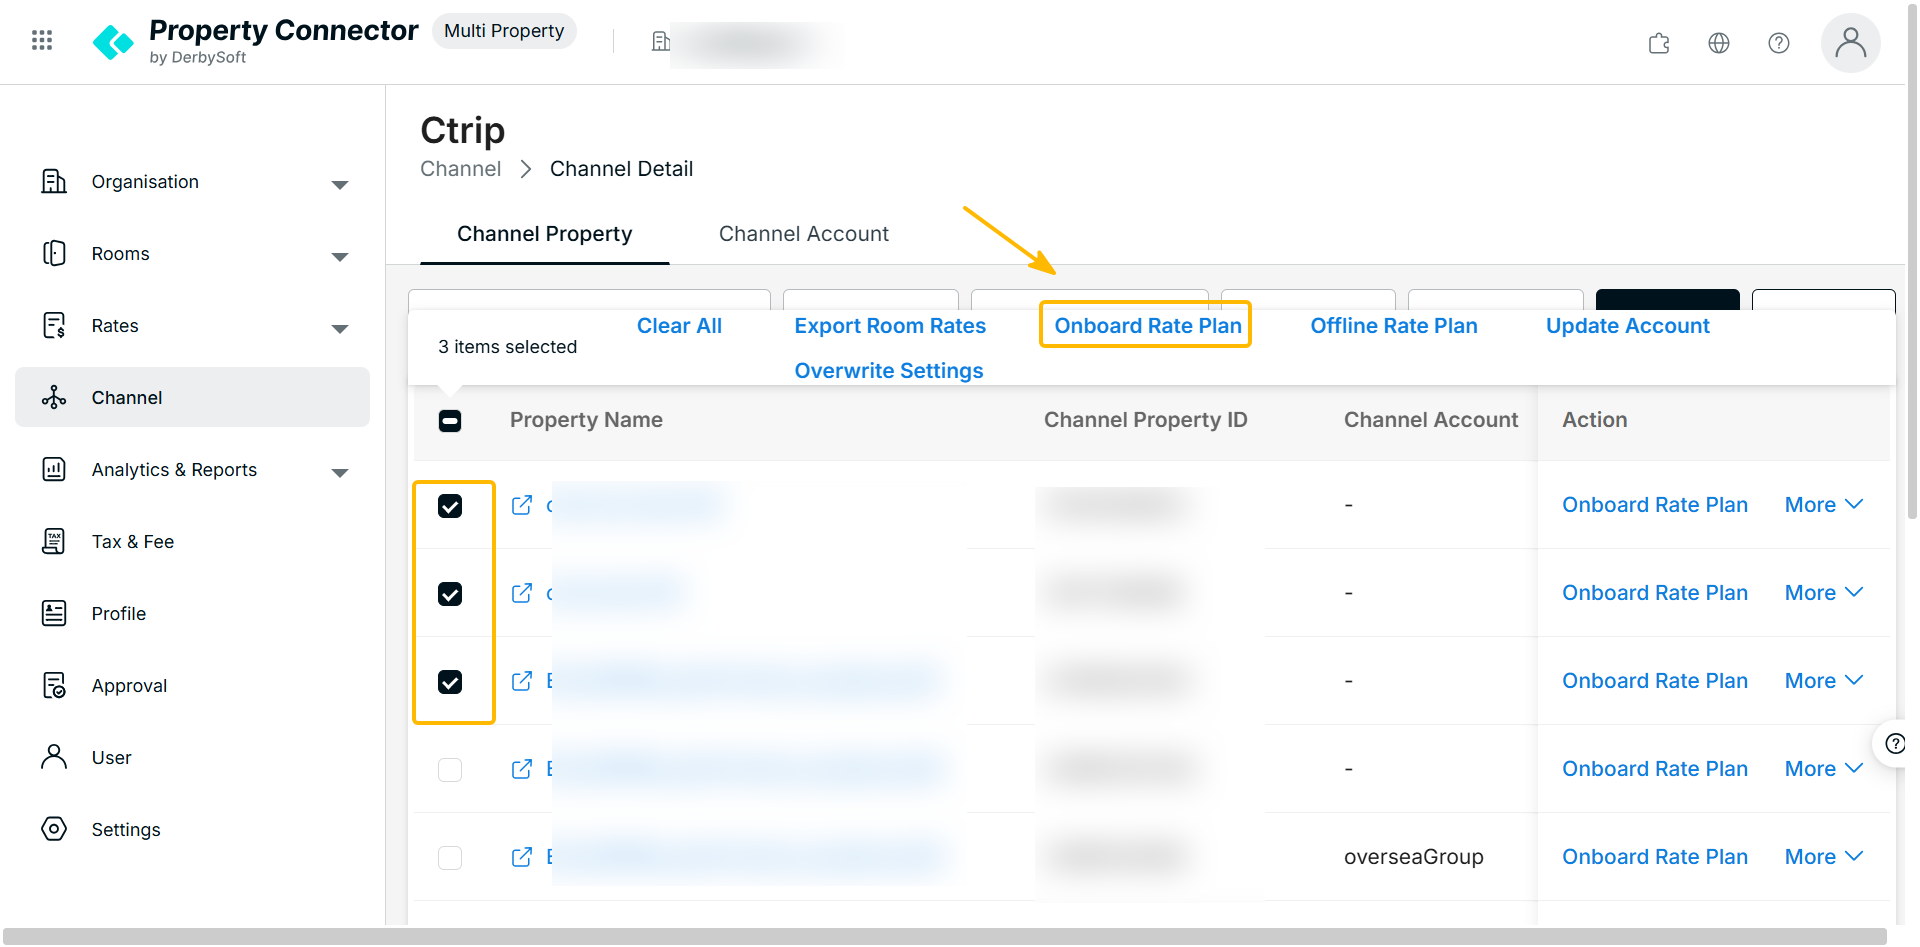This screenshot has height=947, width=1920.
Task: Open Channel in the sidebar
Action: coord(192,397)
